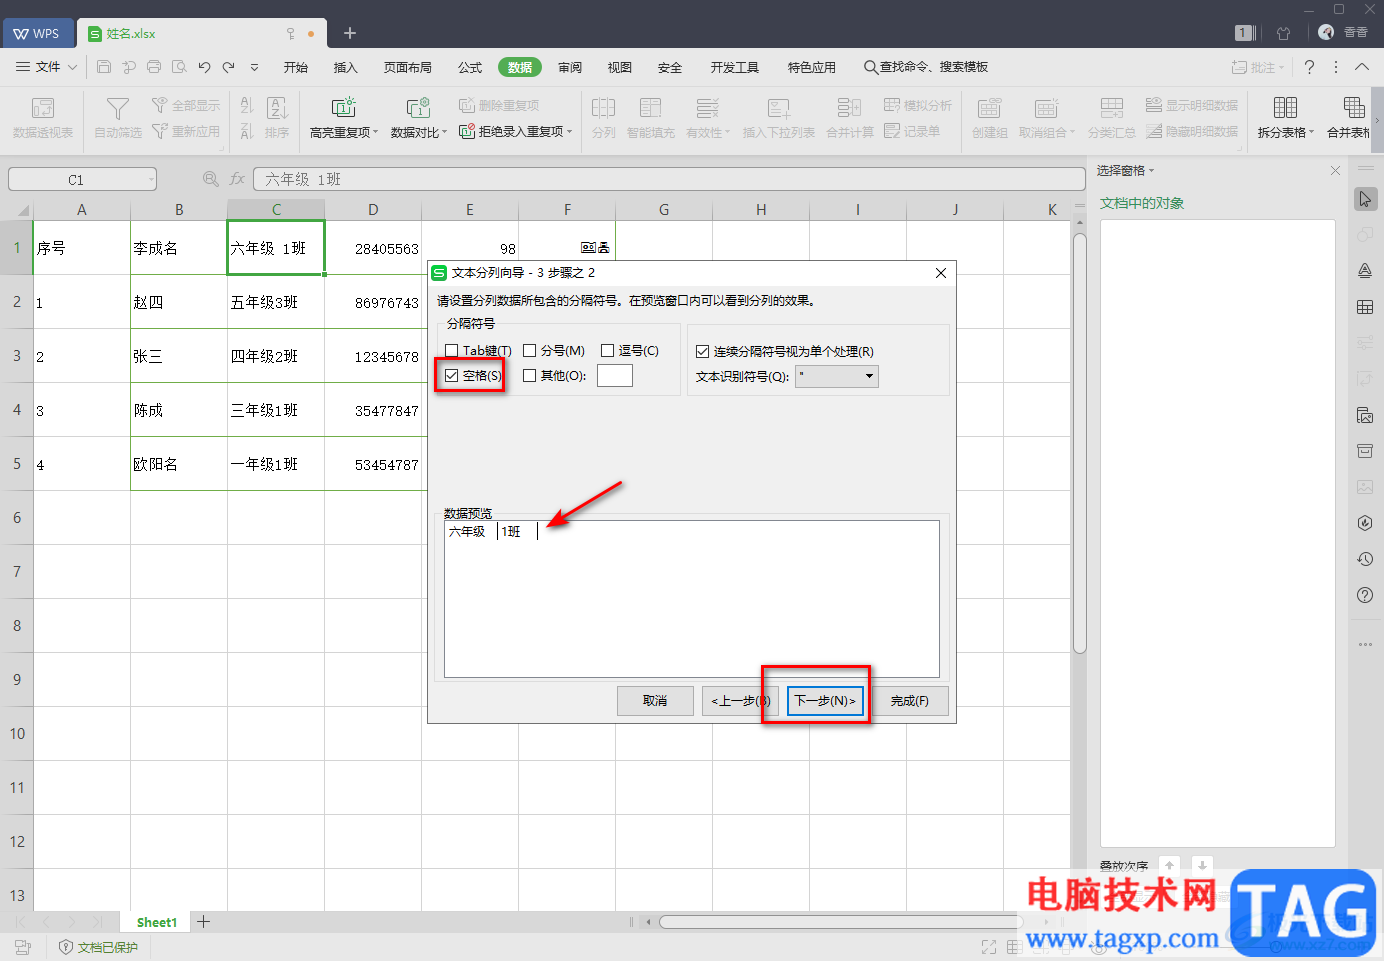Click the vertical scrollbar of the sheet
This screenshot has width=1384, height=961.
click(x=1079, y=443)
